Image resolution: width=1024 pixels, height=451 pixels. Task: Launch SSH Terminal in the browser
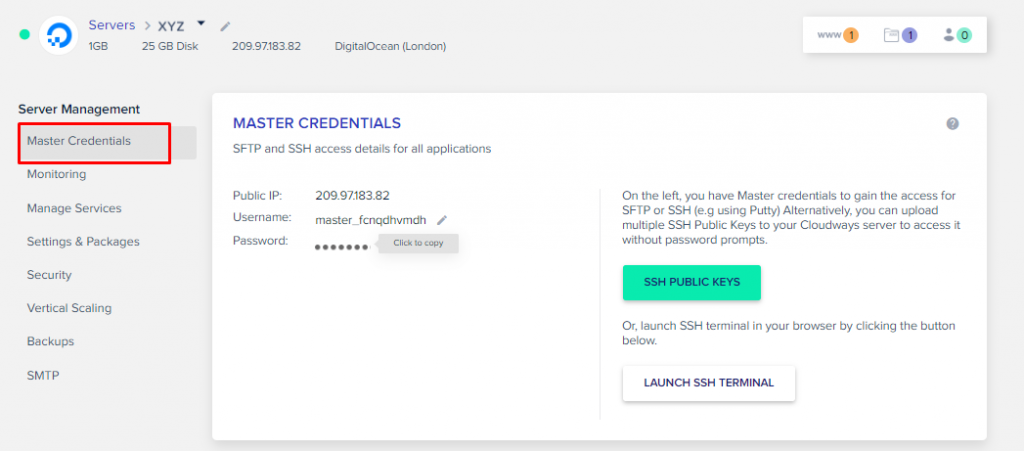click(708, 383)
